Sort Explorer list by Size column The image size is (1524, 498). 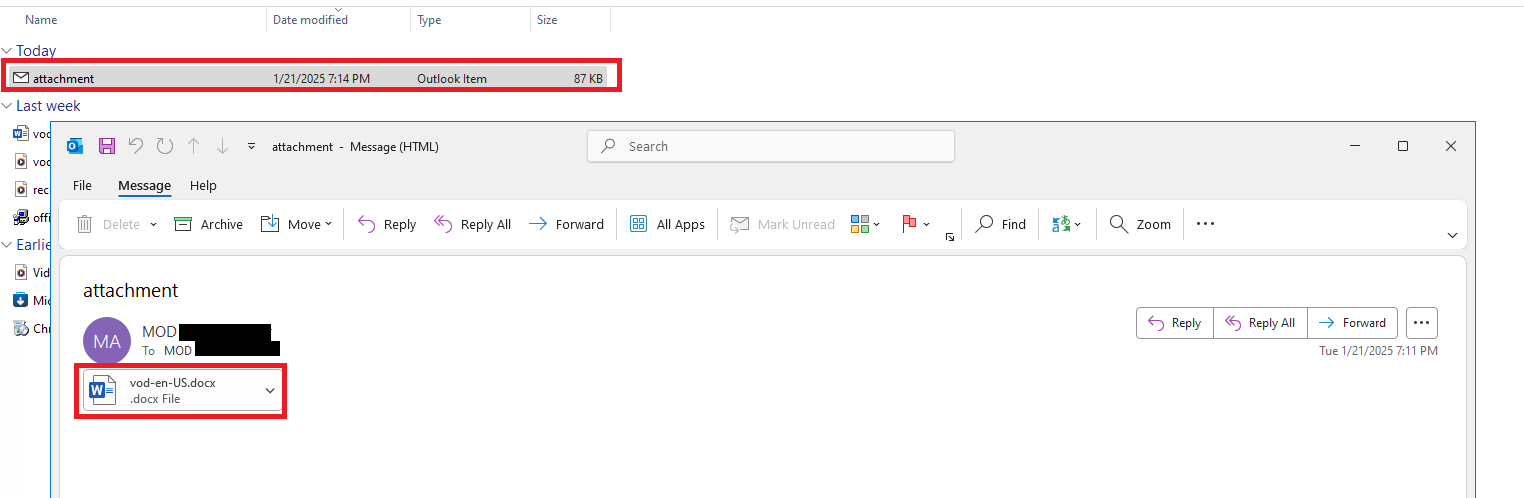[547, 20]
